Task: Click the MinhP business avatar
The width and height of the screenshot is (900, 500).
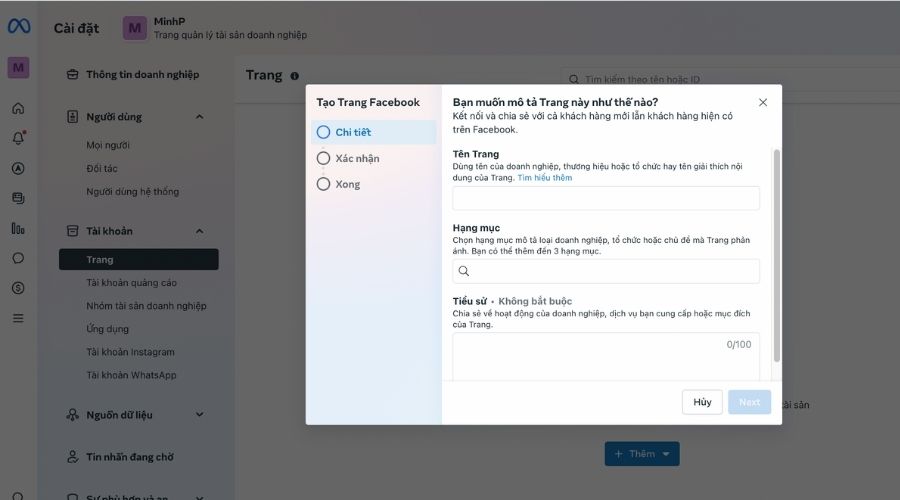Action: (x=135, y=28)
